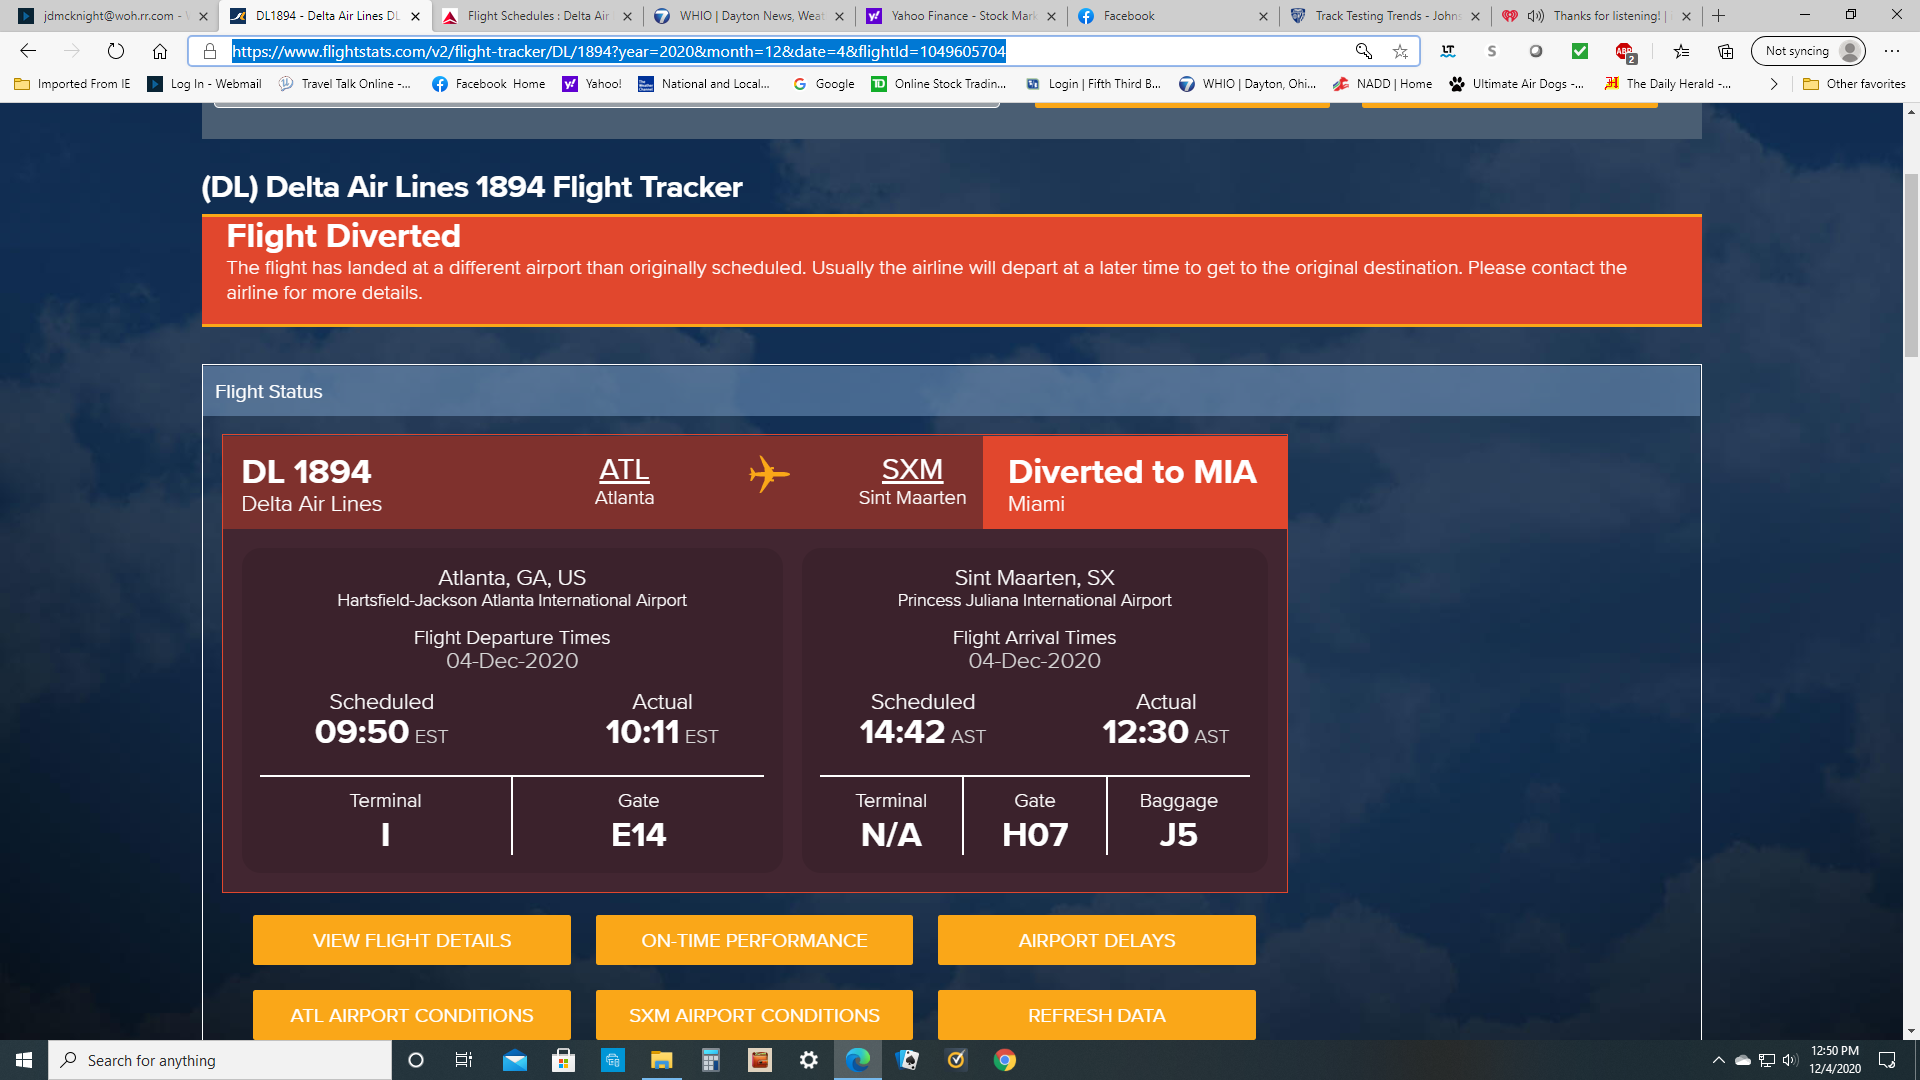This screenshot has width=1920, height=1080.
Task: Open Log In - Webmail bookmark
Action: coord(204,84)
